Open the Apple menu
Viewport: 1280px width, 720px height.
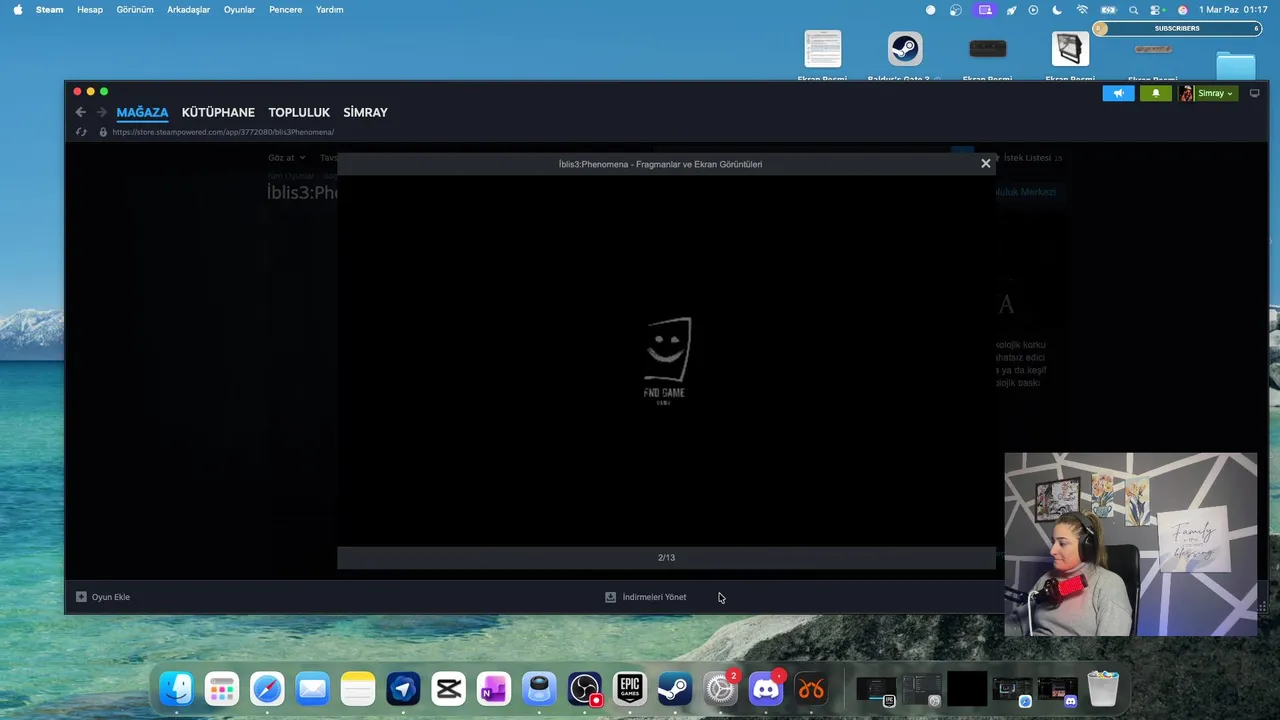17,10
